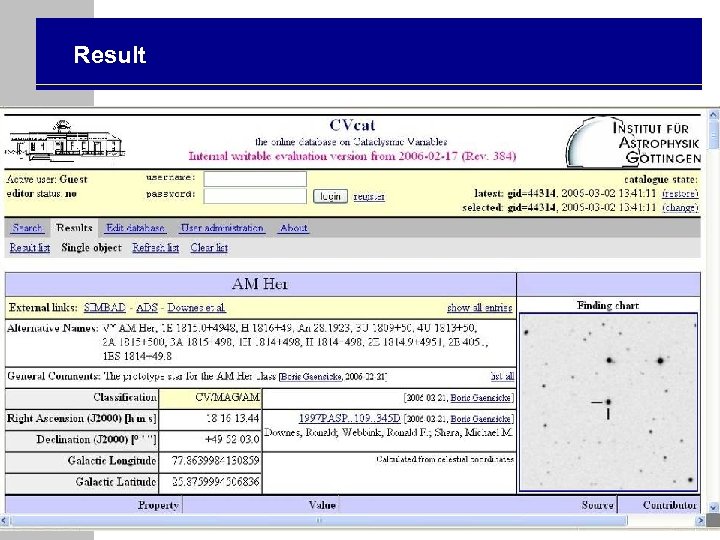Click the CV/MAG/AM classification value
720x540 pixels.
tap(228, 397)
